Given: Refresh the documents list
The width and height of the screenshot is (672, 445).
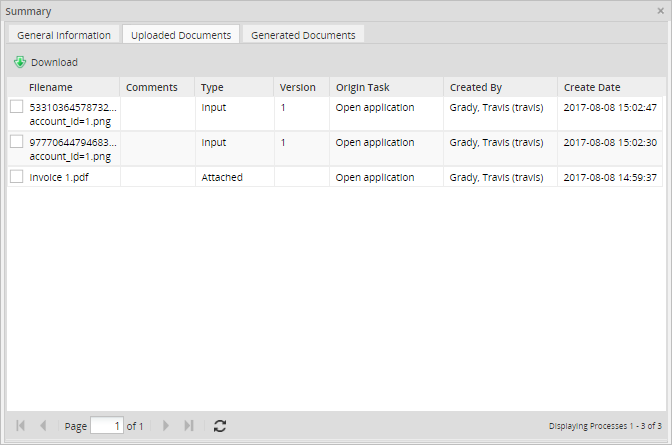Looking at the screenshot, I should pos(220,426).
